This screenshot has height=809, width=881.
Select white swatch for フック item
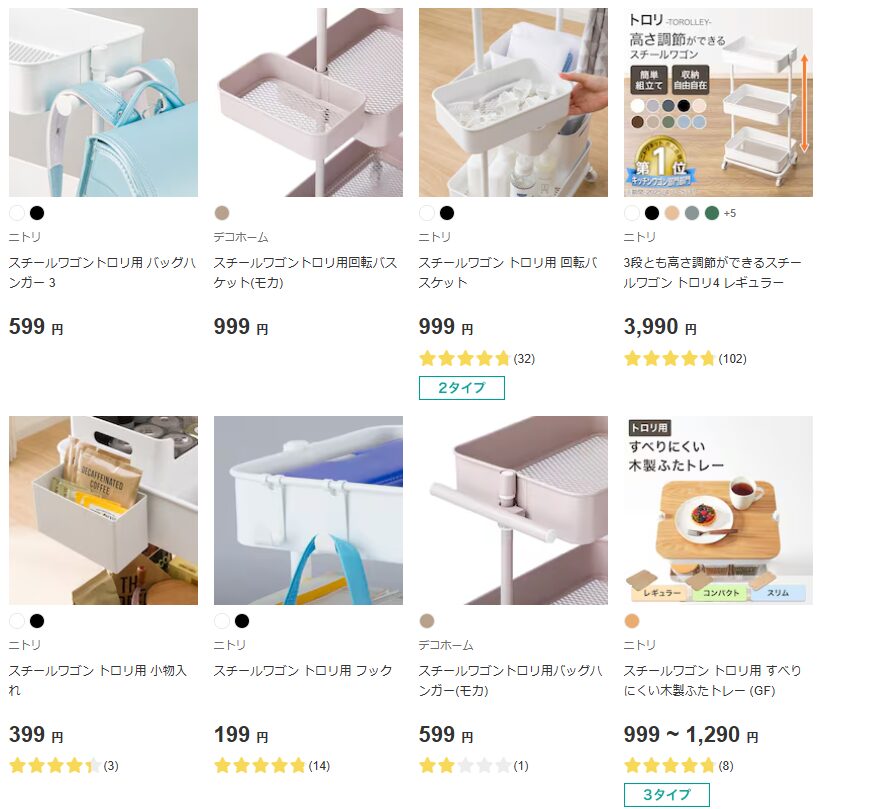coord(222,621)
